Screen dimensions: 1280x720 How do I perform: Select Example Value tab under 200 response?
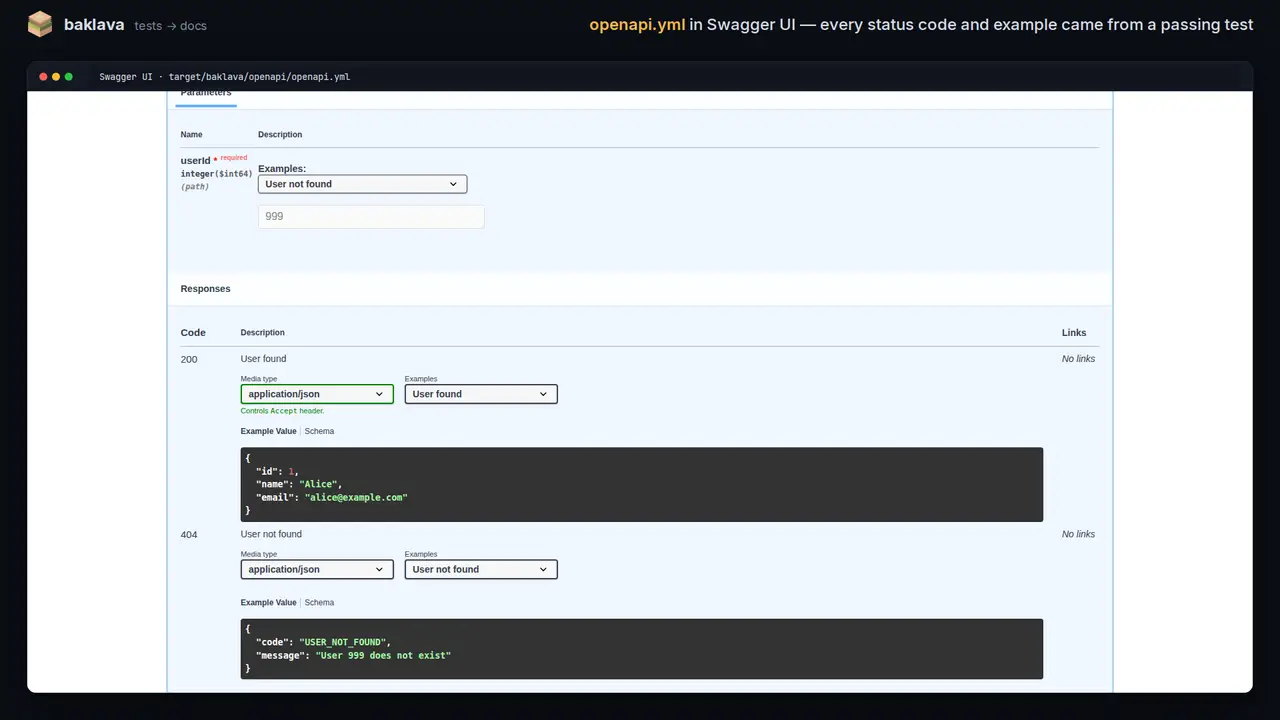[x=268, y=431]
